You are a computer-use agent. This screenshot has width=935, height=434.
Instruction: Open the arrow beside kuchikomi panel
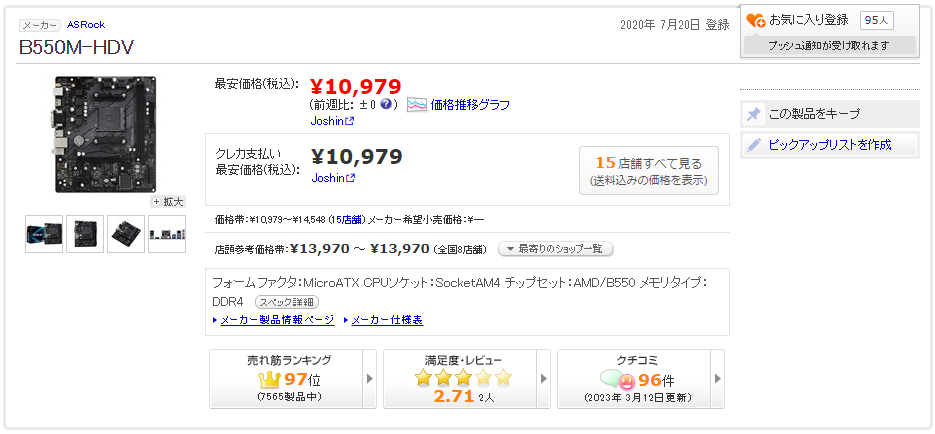click(x=716, y=379)
